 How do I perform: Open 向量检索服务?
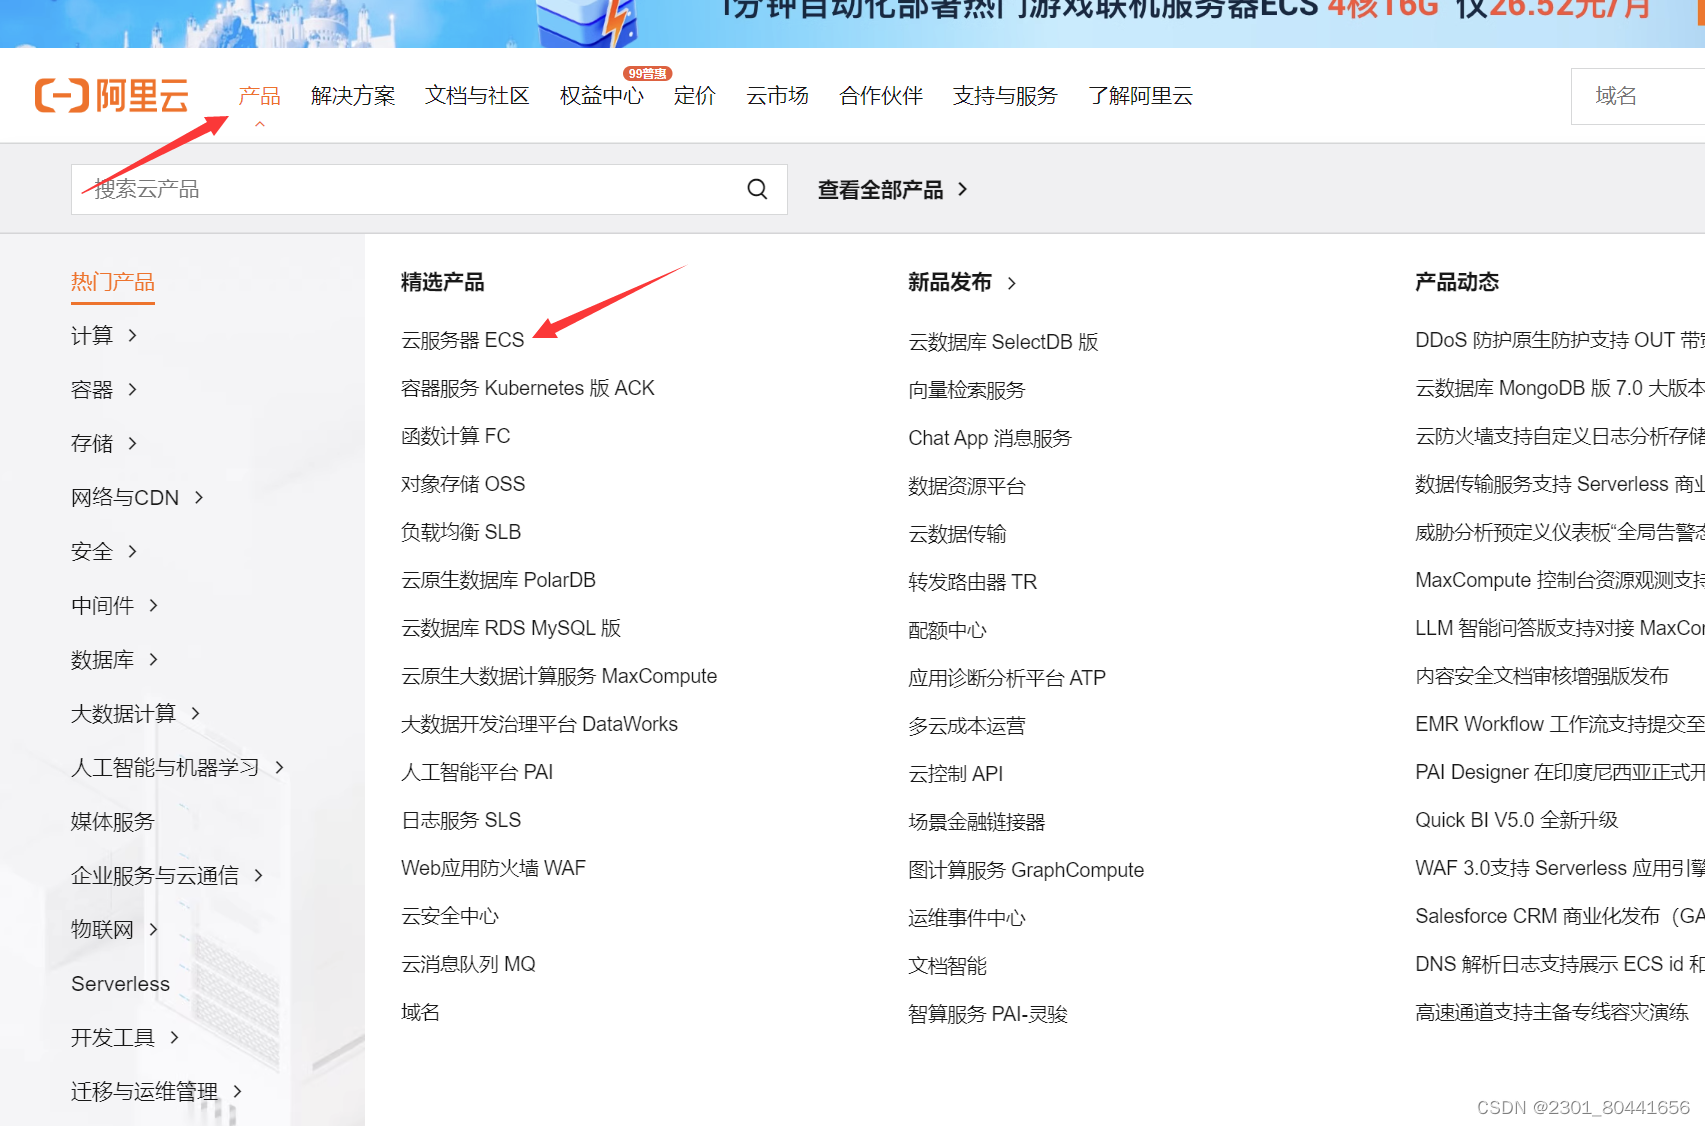coord(967,390)
